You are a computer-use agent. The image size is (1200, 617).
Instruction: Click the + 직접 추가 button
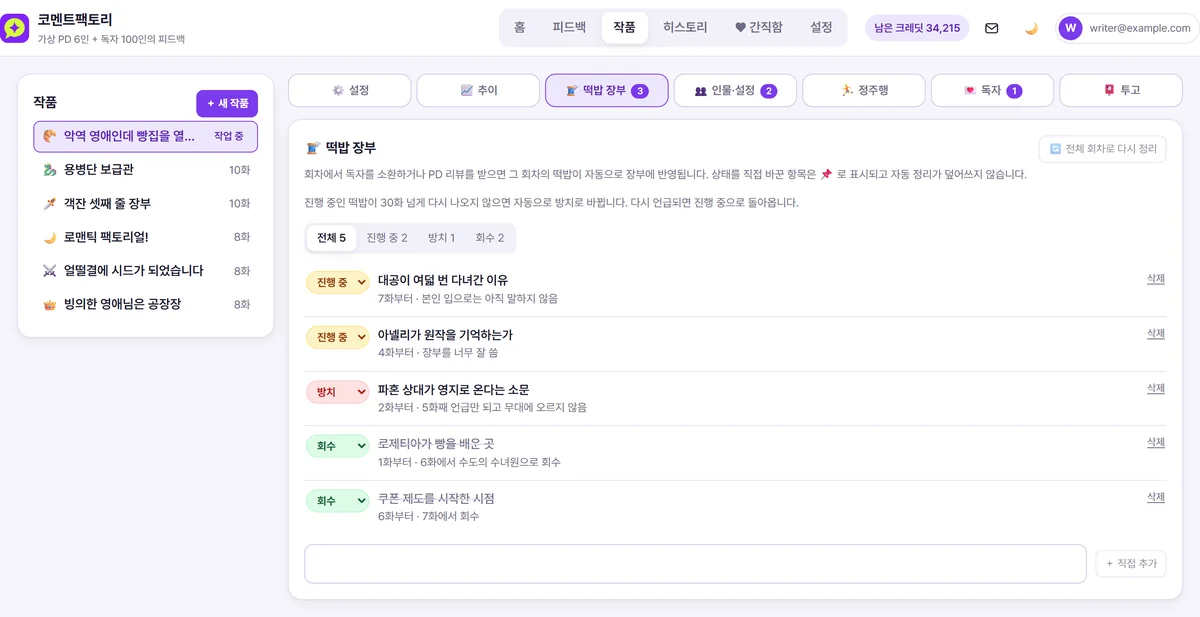point(1131,564)
